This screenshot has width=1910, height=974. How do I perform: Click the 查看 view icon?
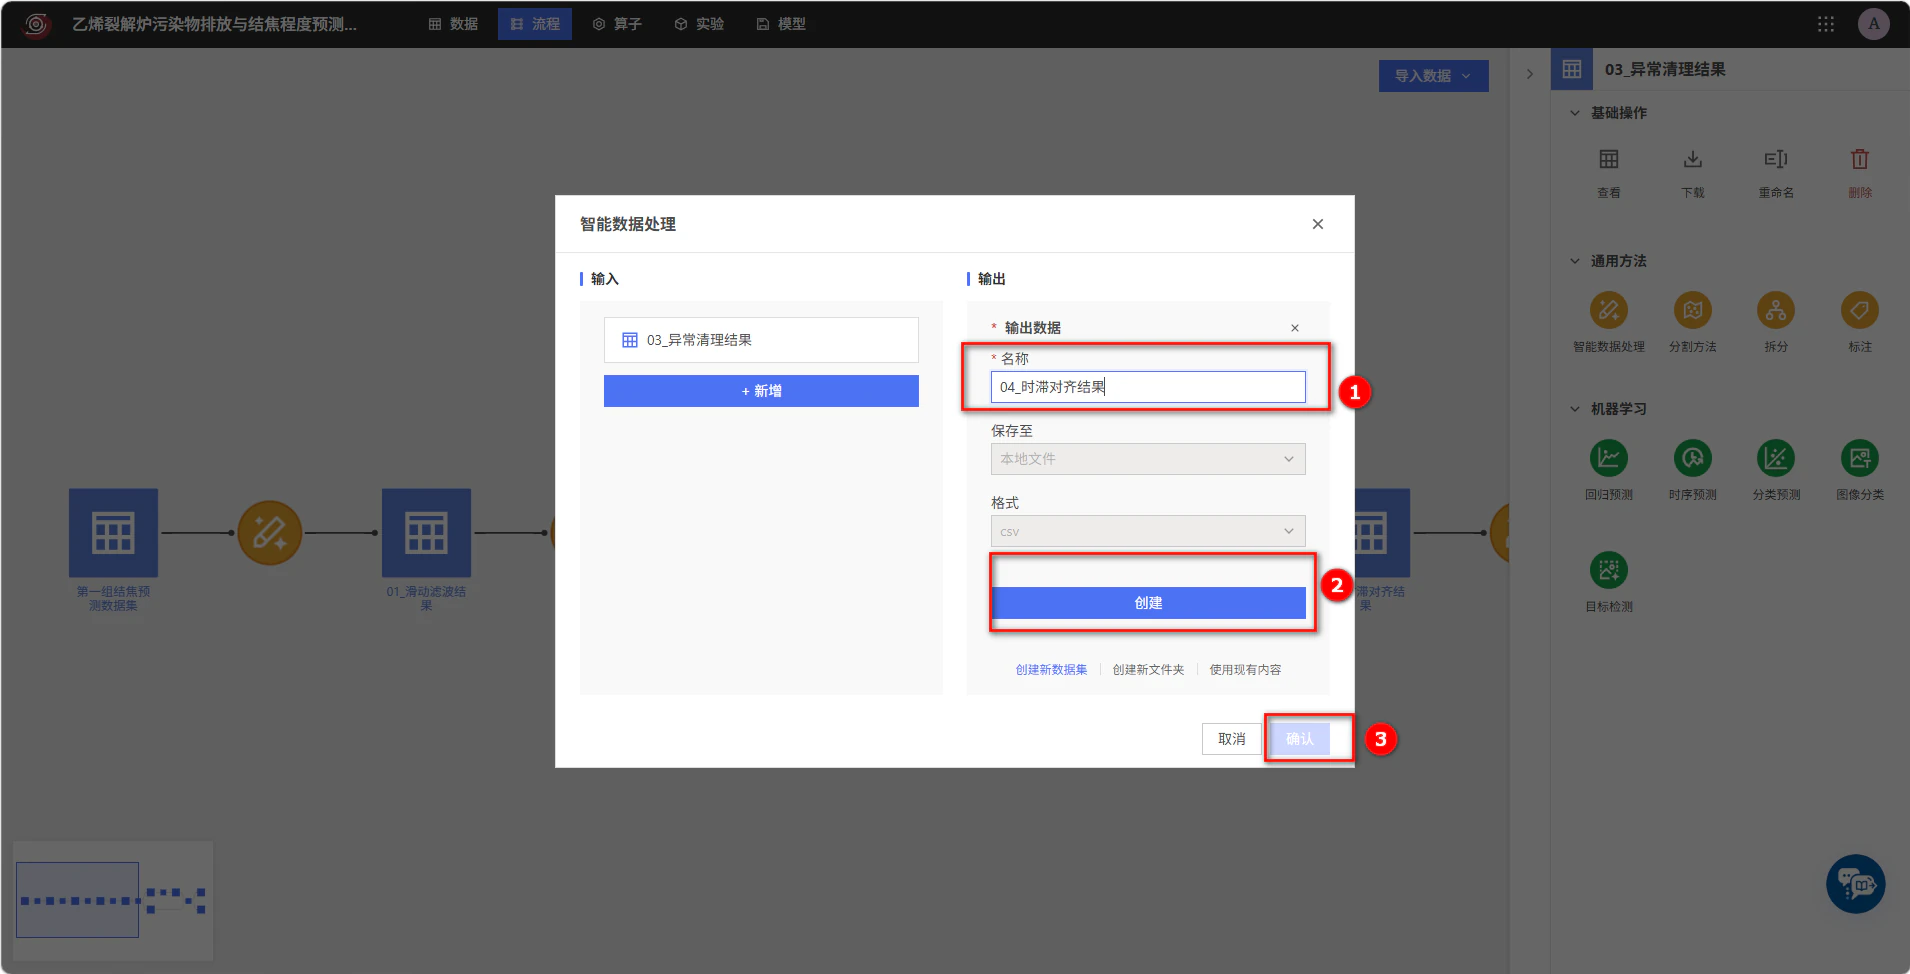[1608, 159]
